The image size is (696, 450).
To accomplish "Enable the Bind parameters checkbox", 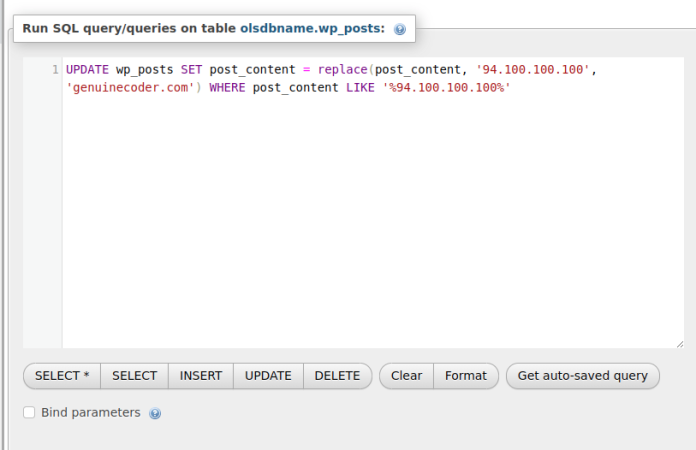I will pos(29,412).
